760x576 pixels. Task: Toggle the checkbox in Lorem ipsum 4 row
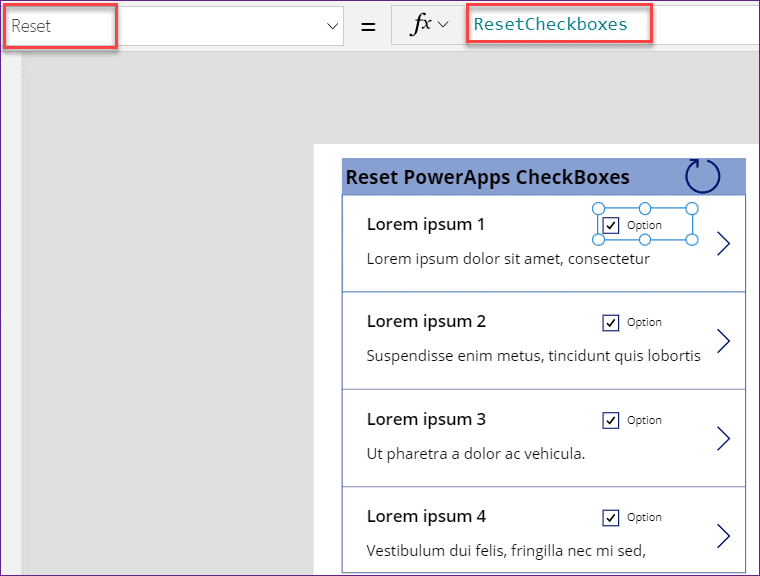(x=610, y=517)
